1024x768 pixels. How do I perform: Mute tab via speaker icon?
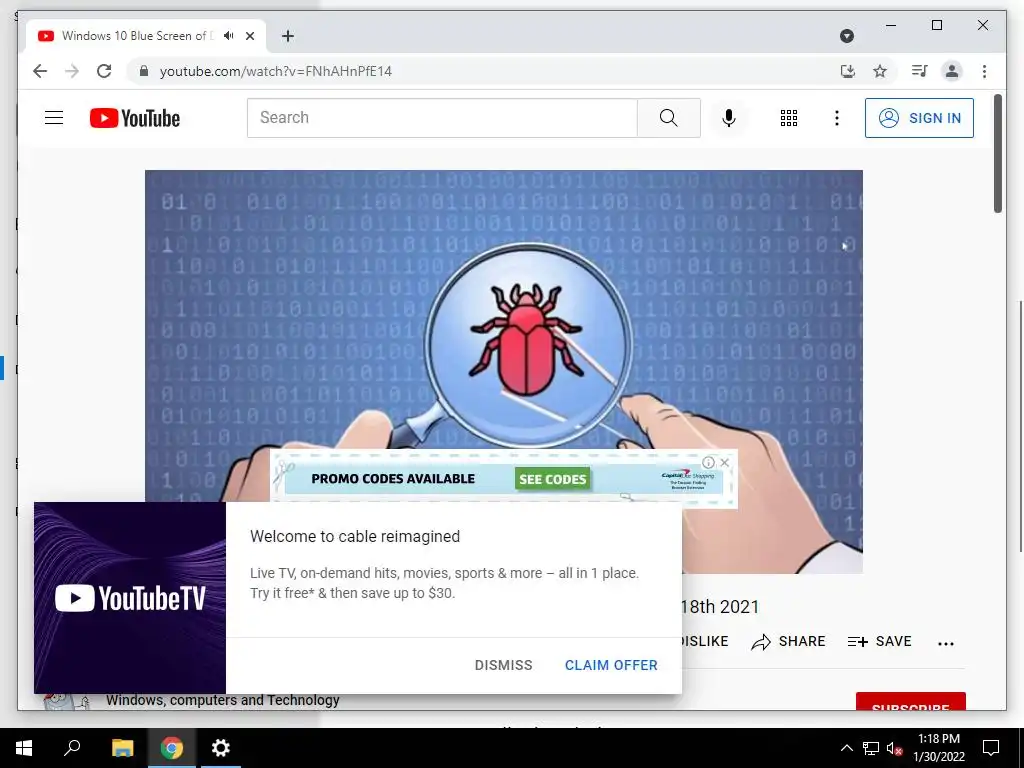pos(229,35)
